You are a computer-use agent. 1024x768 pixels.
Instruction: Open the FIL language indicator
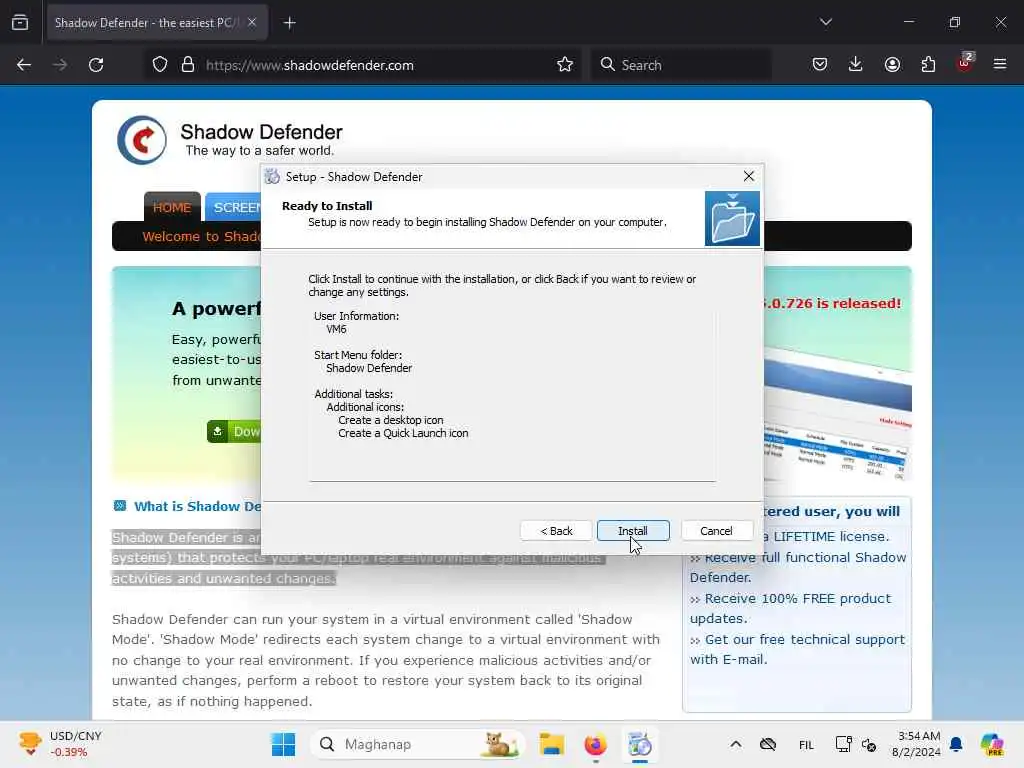pyautogui.click(x=807, y=744)
